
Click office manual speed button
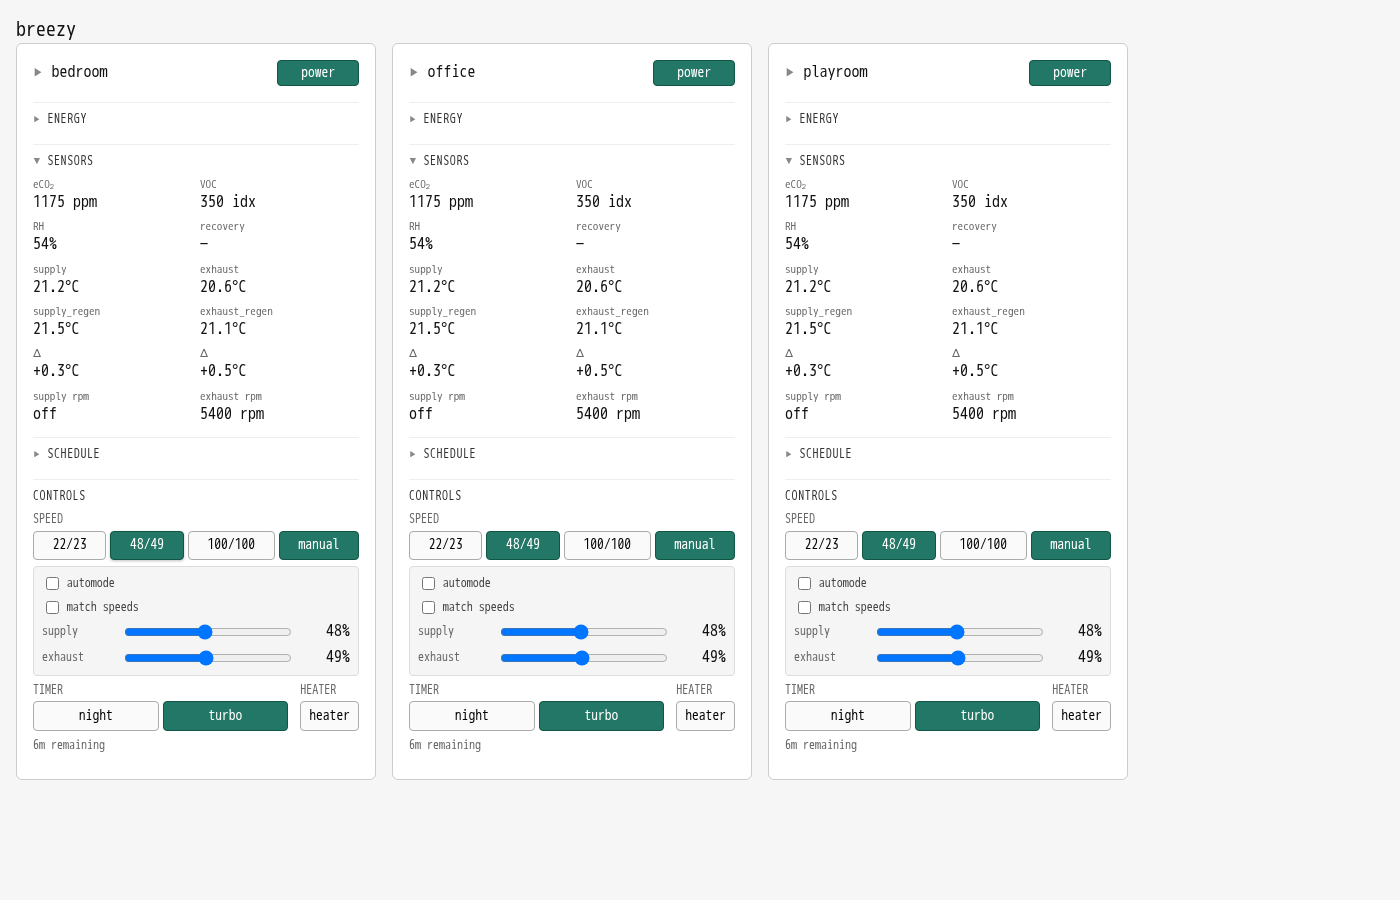(695, 545)
